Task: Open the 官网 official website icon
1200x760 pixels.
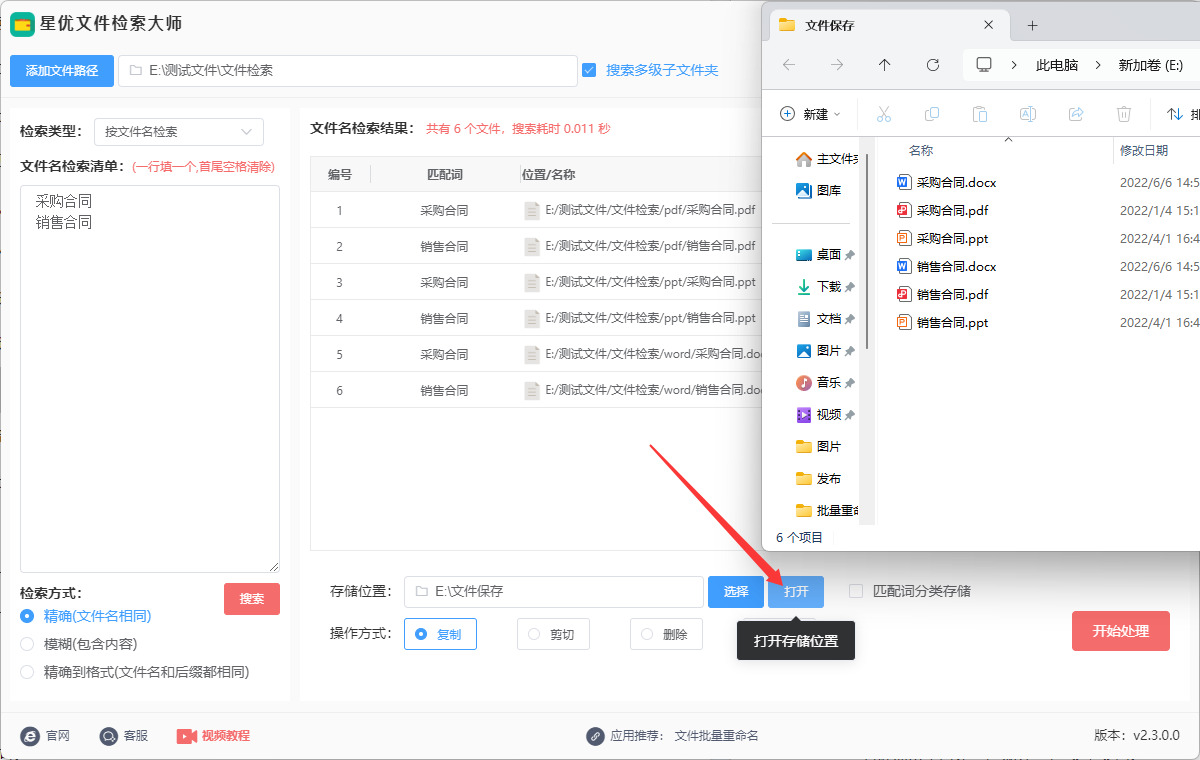Action: 30,736
